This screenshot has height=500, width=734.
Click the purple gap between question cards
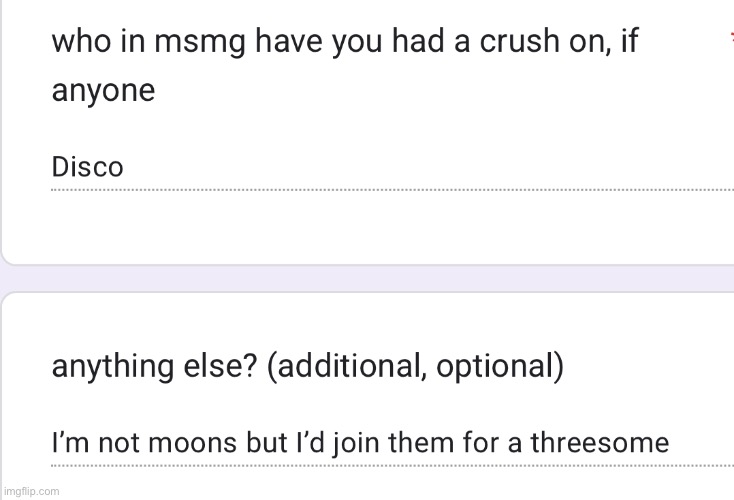pyautogui.click(x=367, y=279)
